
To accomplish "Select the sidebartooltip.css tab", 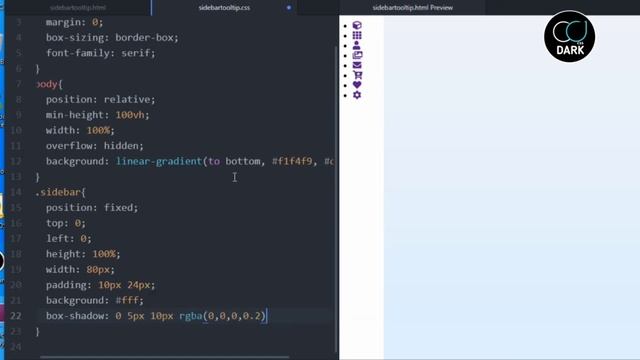I will coord(224,7).
